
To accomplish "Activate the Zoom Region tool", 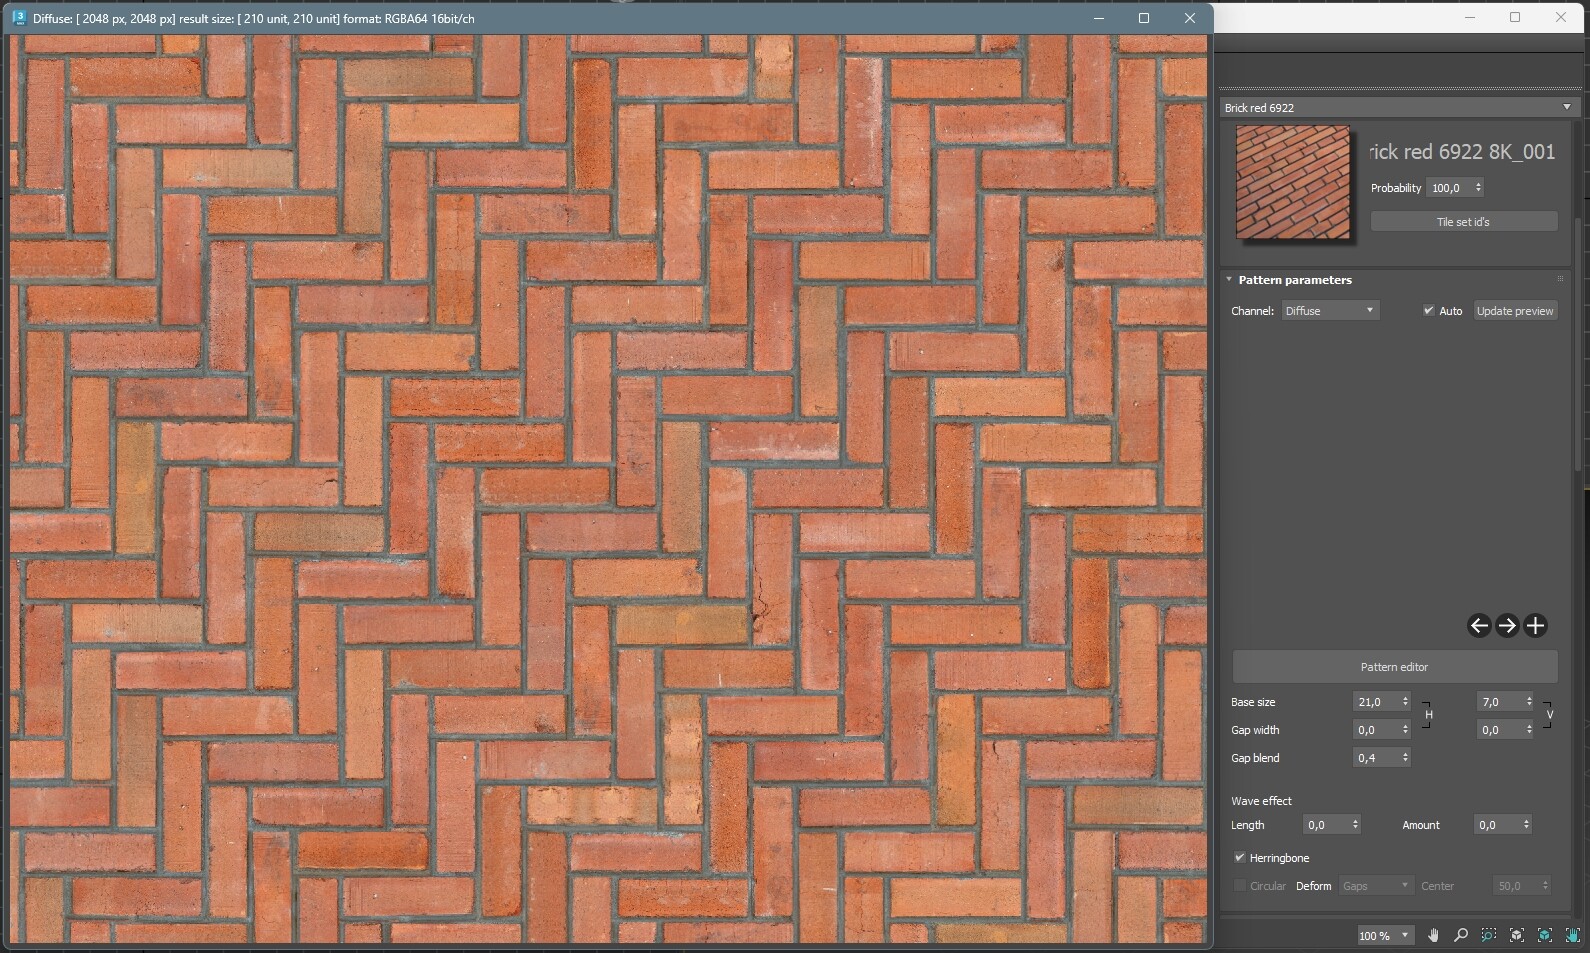I will point(1489,935).
